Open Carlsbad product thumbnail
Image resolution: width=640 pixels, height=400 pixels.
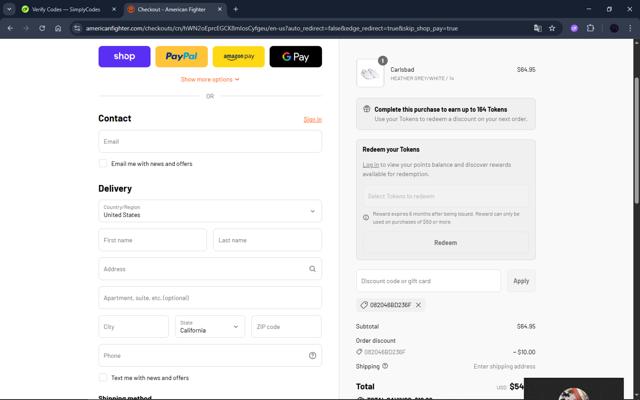click(370, 73)
